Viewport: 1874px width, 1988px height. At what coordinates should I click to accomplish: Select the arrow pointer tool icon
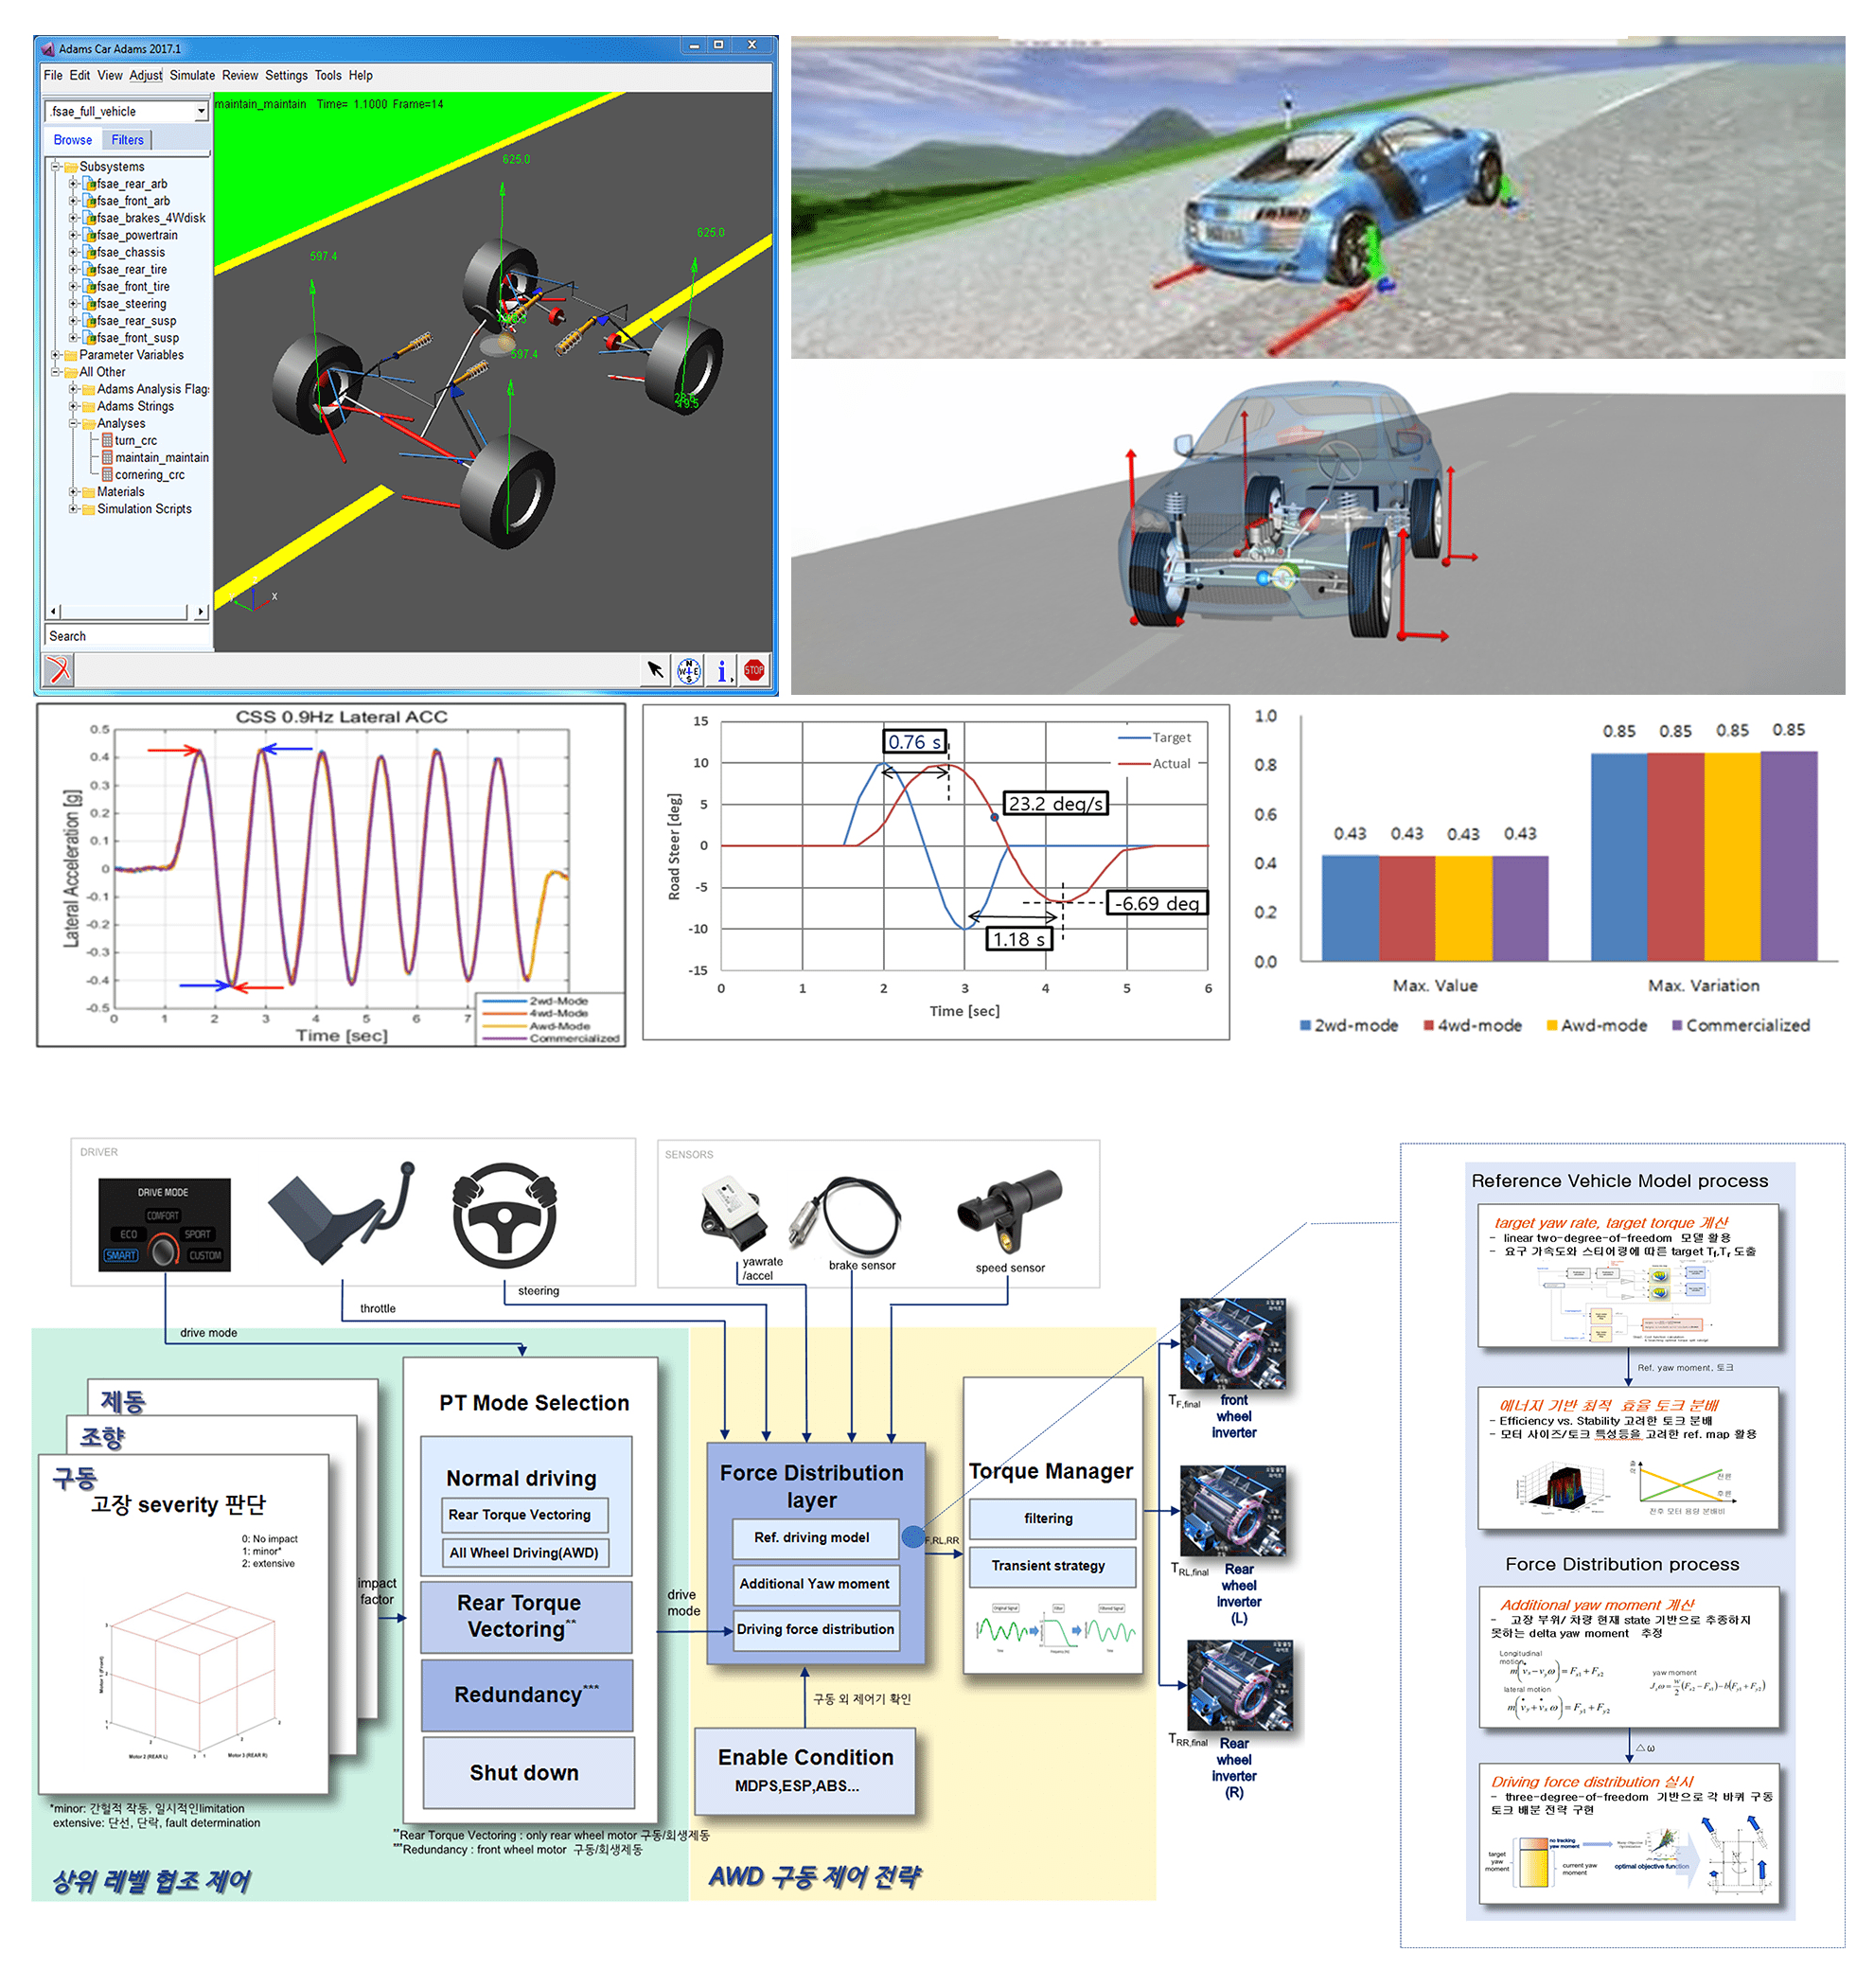point(655,670)
